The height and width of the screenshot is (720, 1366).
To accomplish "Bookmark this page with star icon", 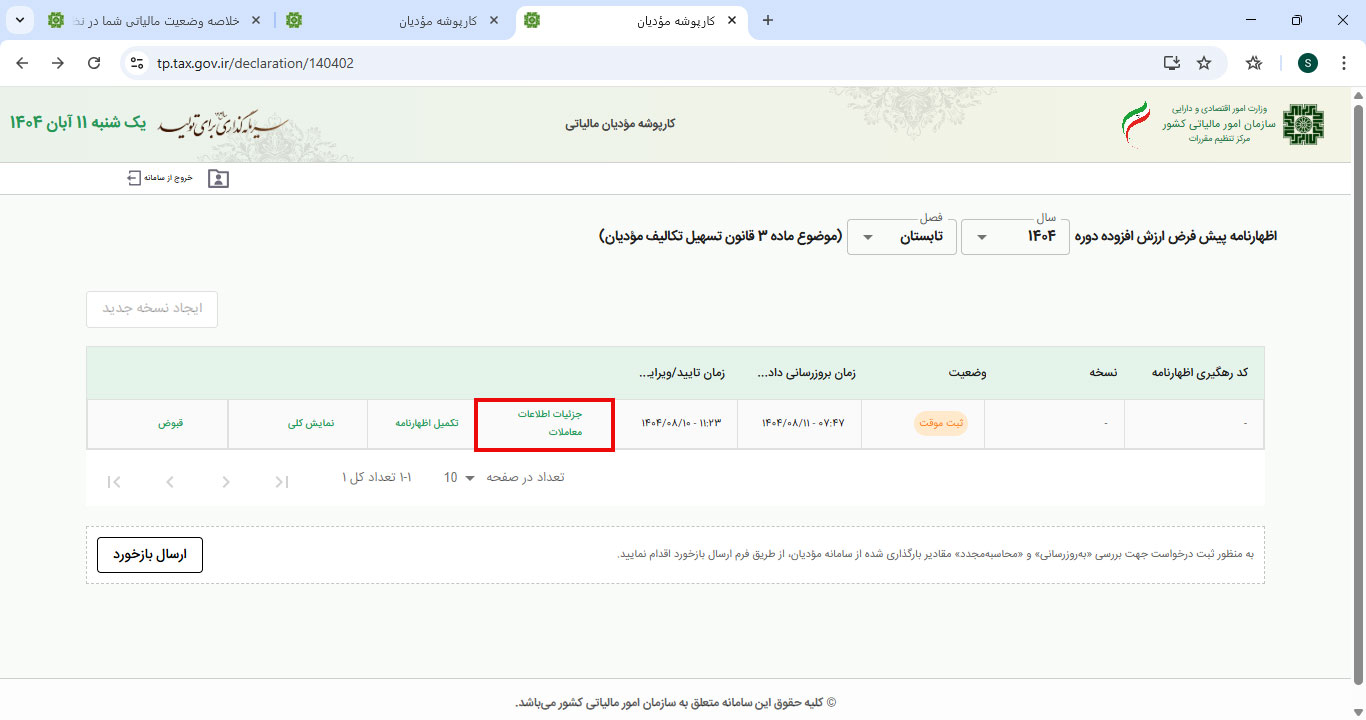I will pos(1204,63).
